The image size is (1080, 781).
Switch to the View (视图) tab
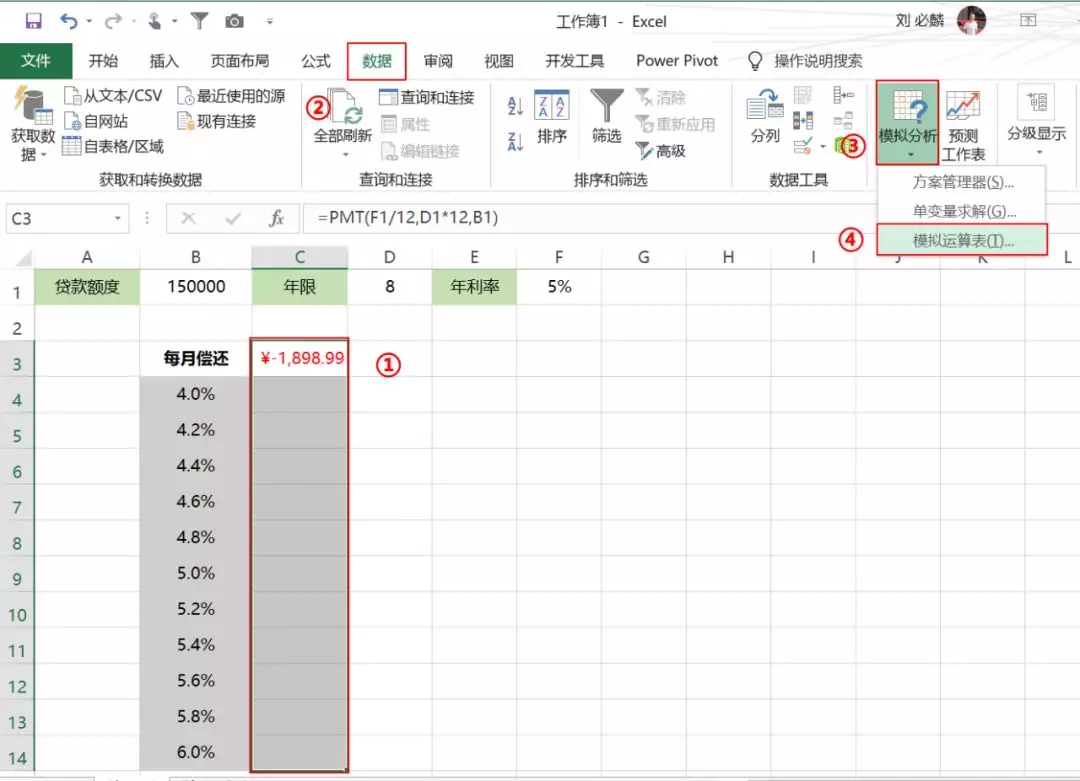(499, 61)
